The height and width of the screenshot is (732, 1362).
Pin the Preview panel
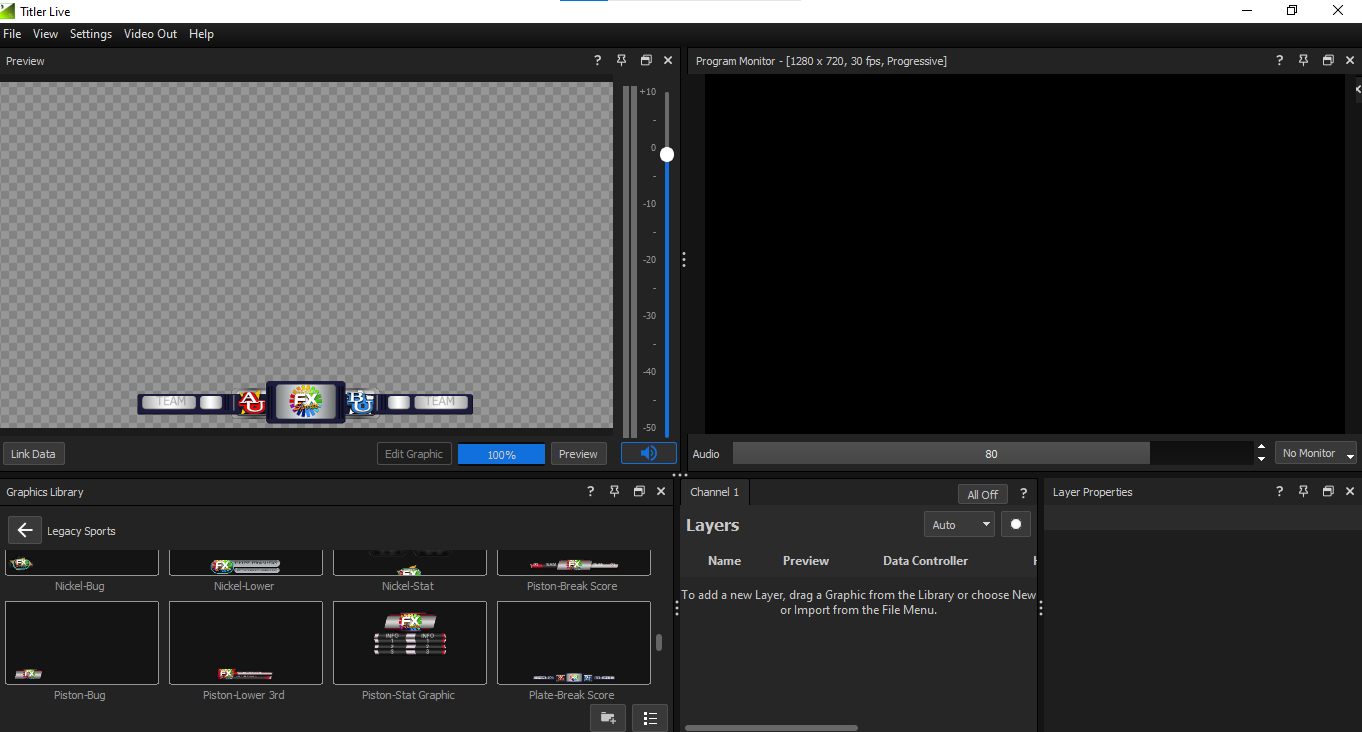coord(621,61)
